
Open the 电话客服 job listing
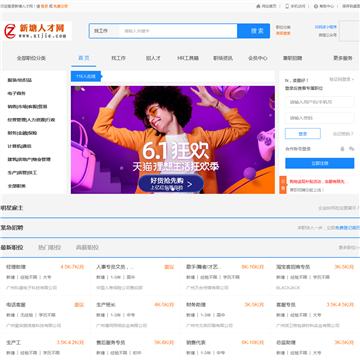[x=16, y=305]
